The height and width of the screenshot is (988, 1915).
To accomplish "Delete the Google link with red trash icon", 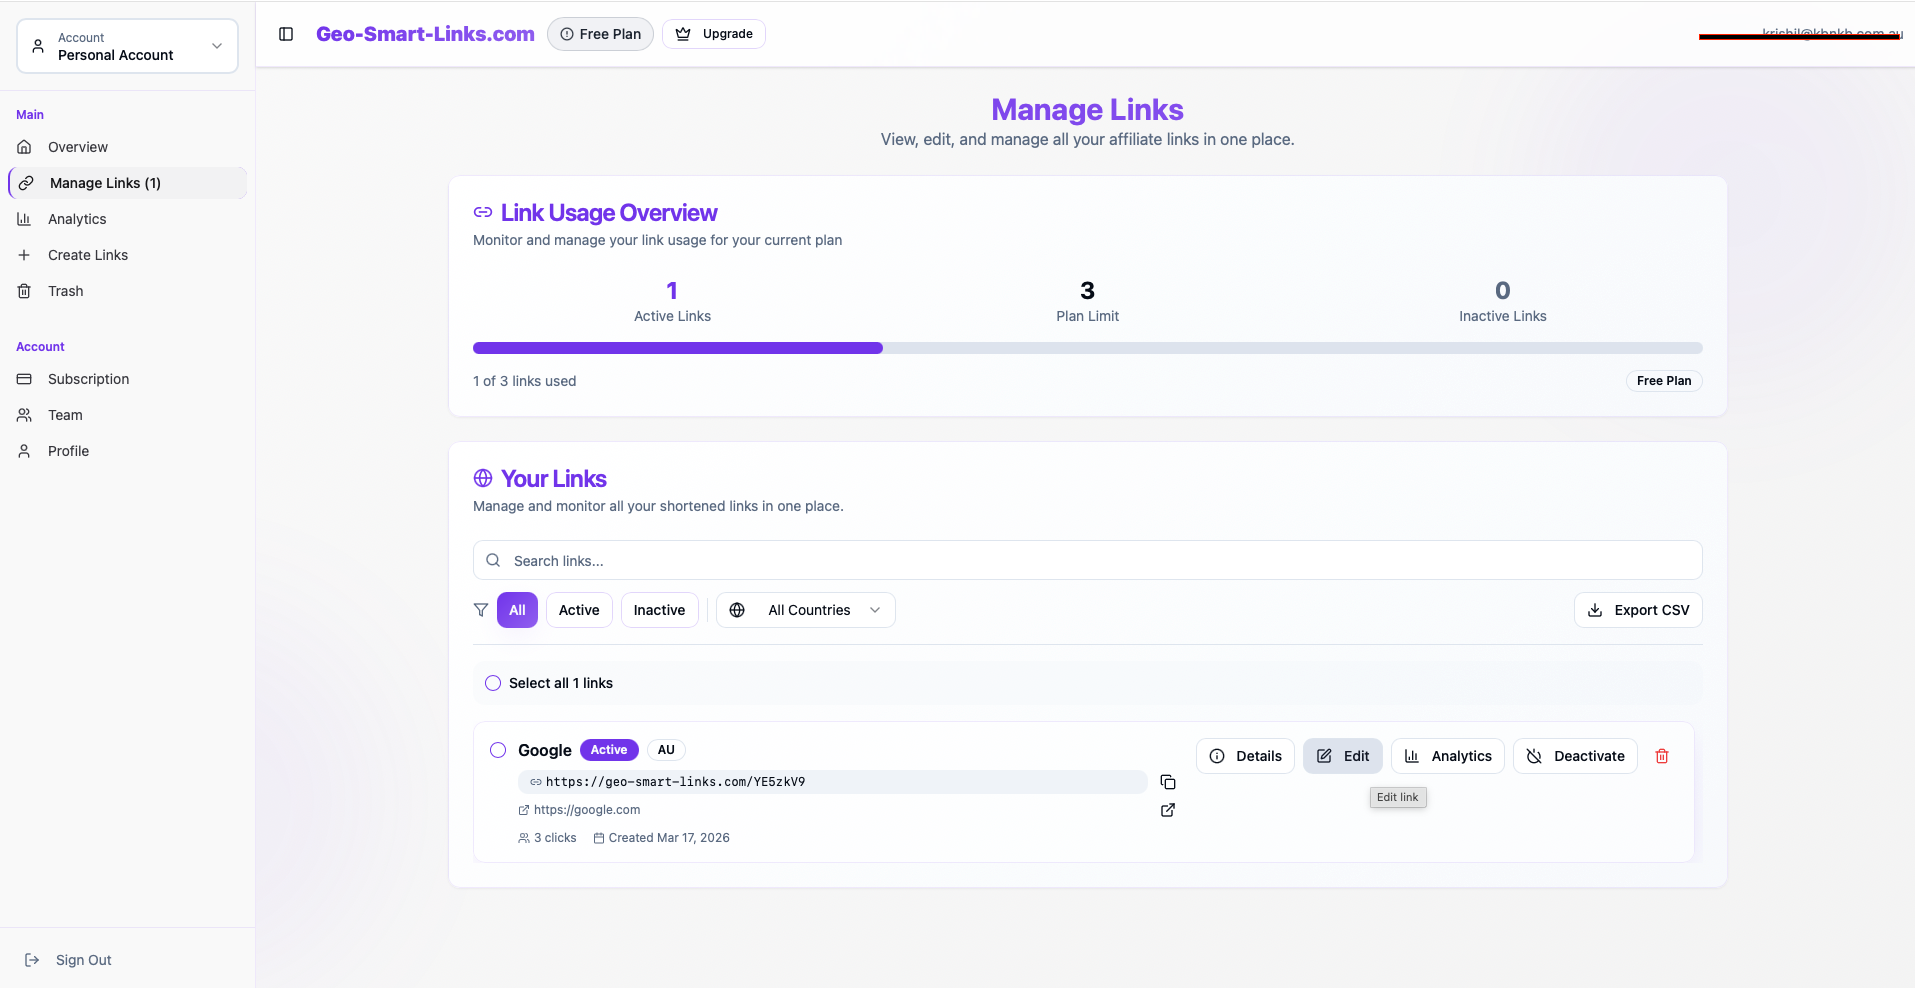I will tap(1662, 756).
